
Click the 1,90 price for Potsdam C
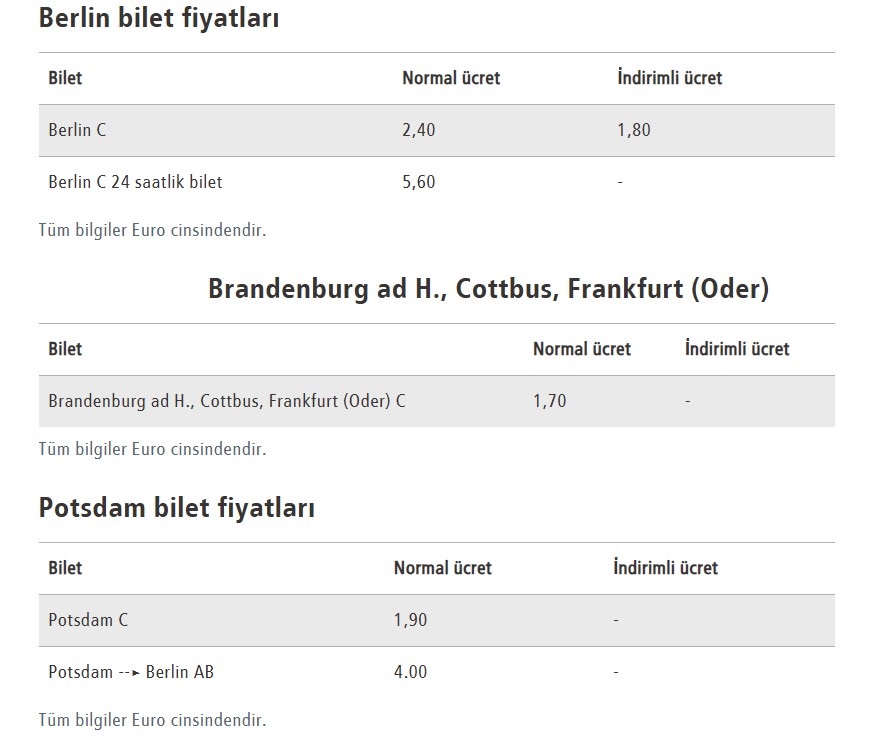click(x=410, y=620)
